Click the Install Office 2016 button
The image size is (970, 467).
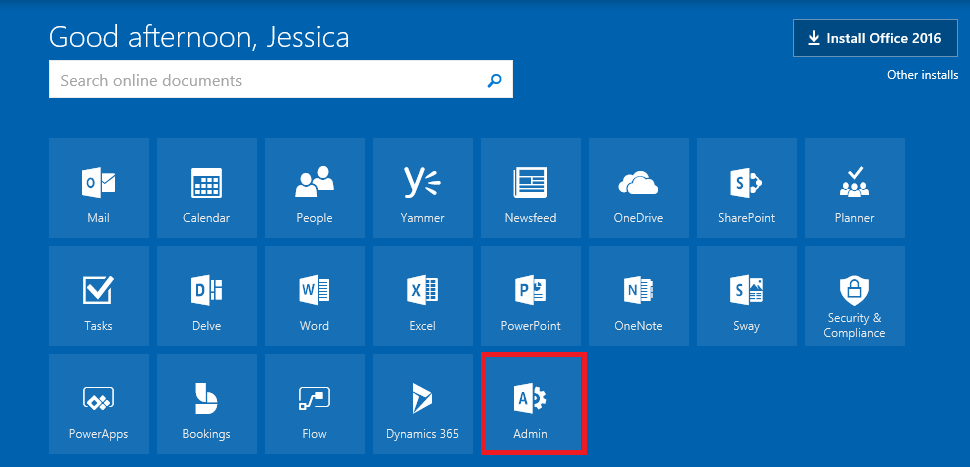[x=875, y=39]
